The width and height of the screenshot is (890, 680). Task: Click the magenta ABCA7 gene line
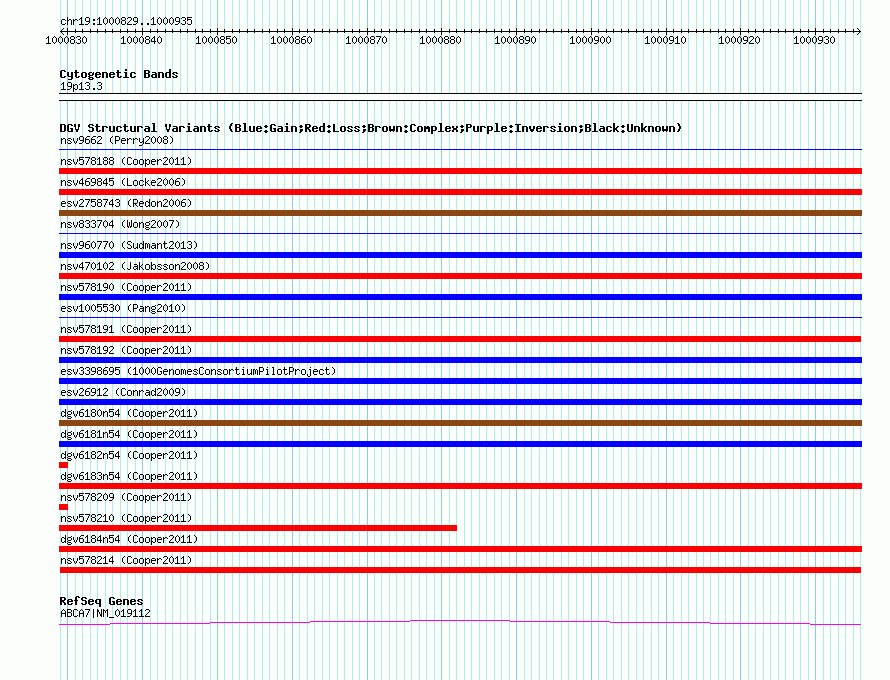tap(460, 623)
